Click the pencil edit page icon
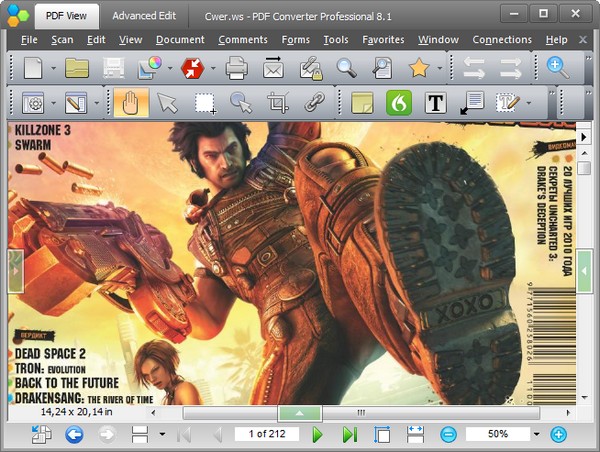The image size is (600, 452). (76, 103)
